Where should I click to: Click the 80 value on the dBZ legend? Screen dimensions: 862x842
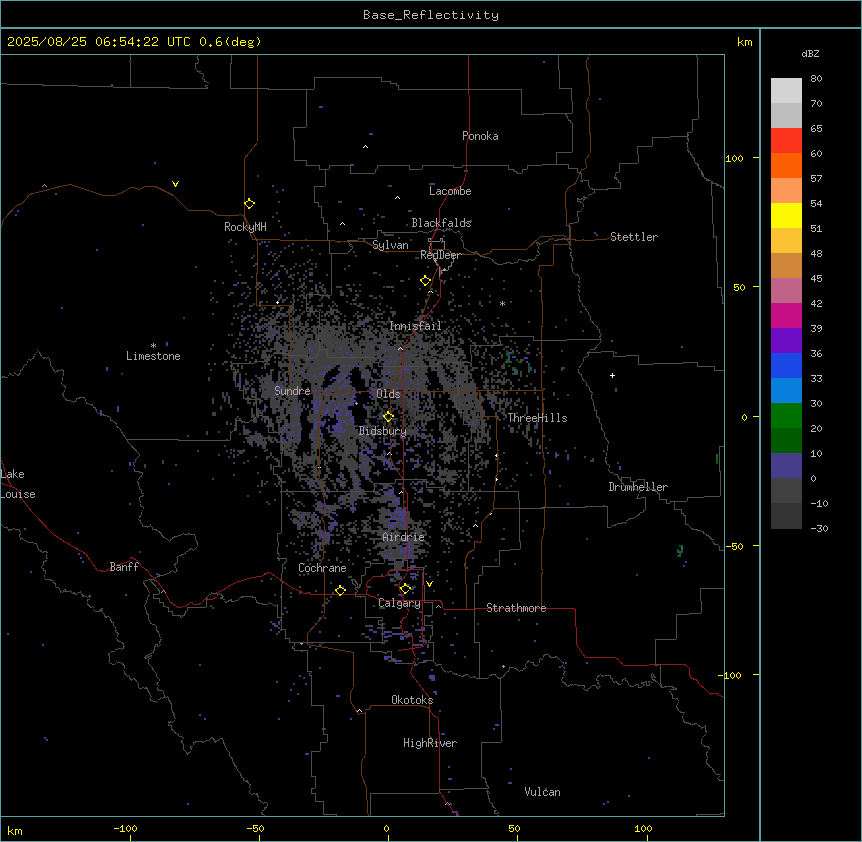[x=816, y=79]
